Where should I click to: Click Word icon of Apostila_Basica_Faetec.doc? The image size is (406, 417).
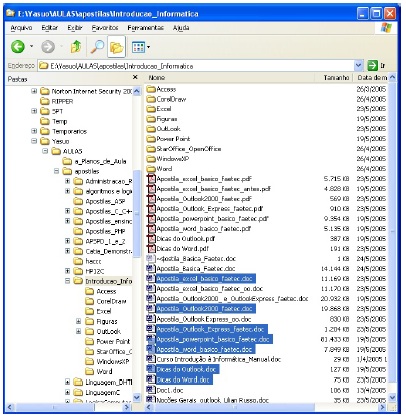(x=151, y=268)
